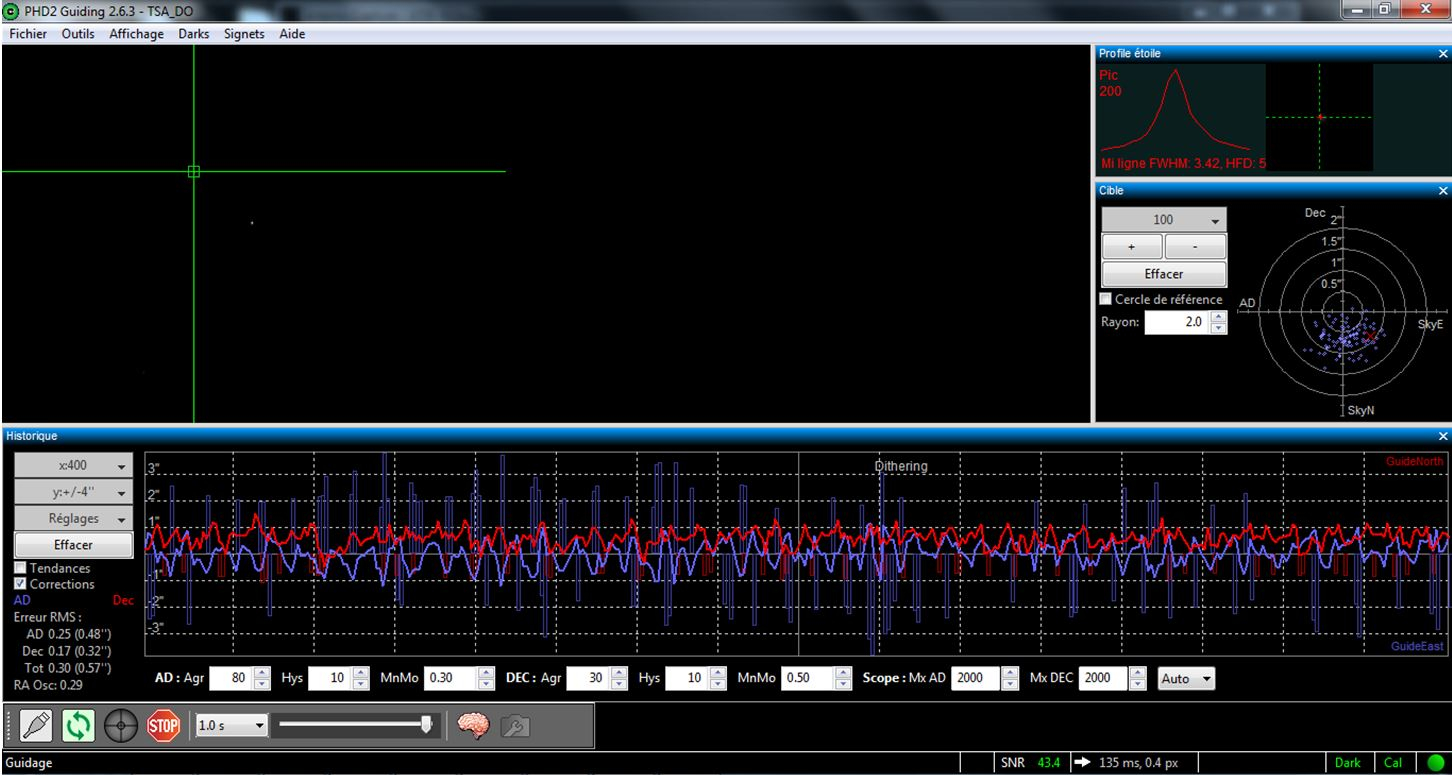Click the PHD2 application icon in the title bar
Screen dimensions: 1452x775
point(11,10)
